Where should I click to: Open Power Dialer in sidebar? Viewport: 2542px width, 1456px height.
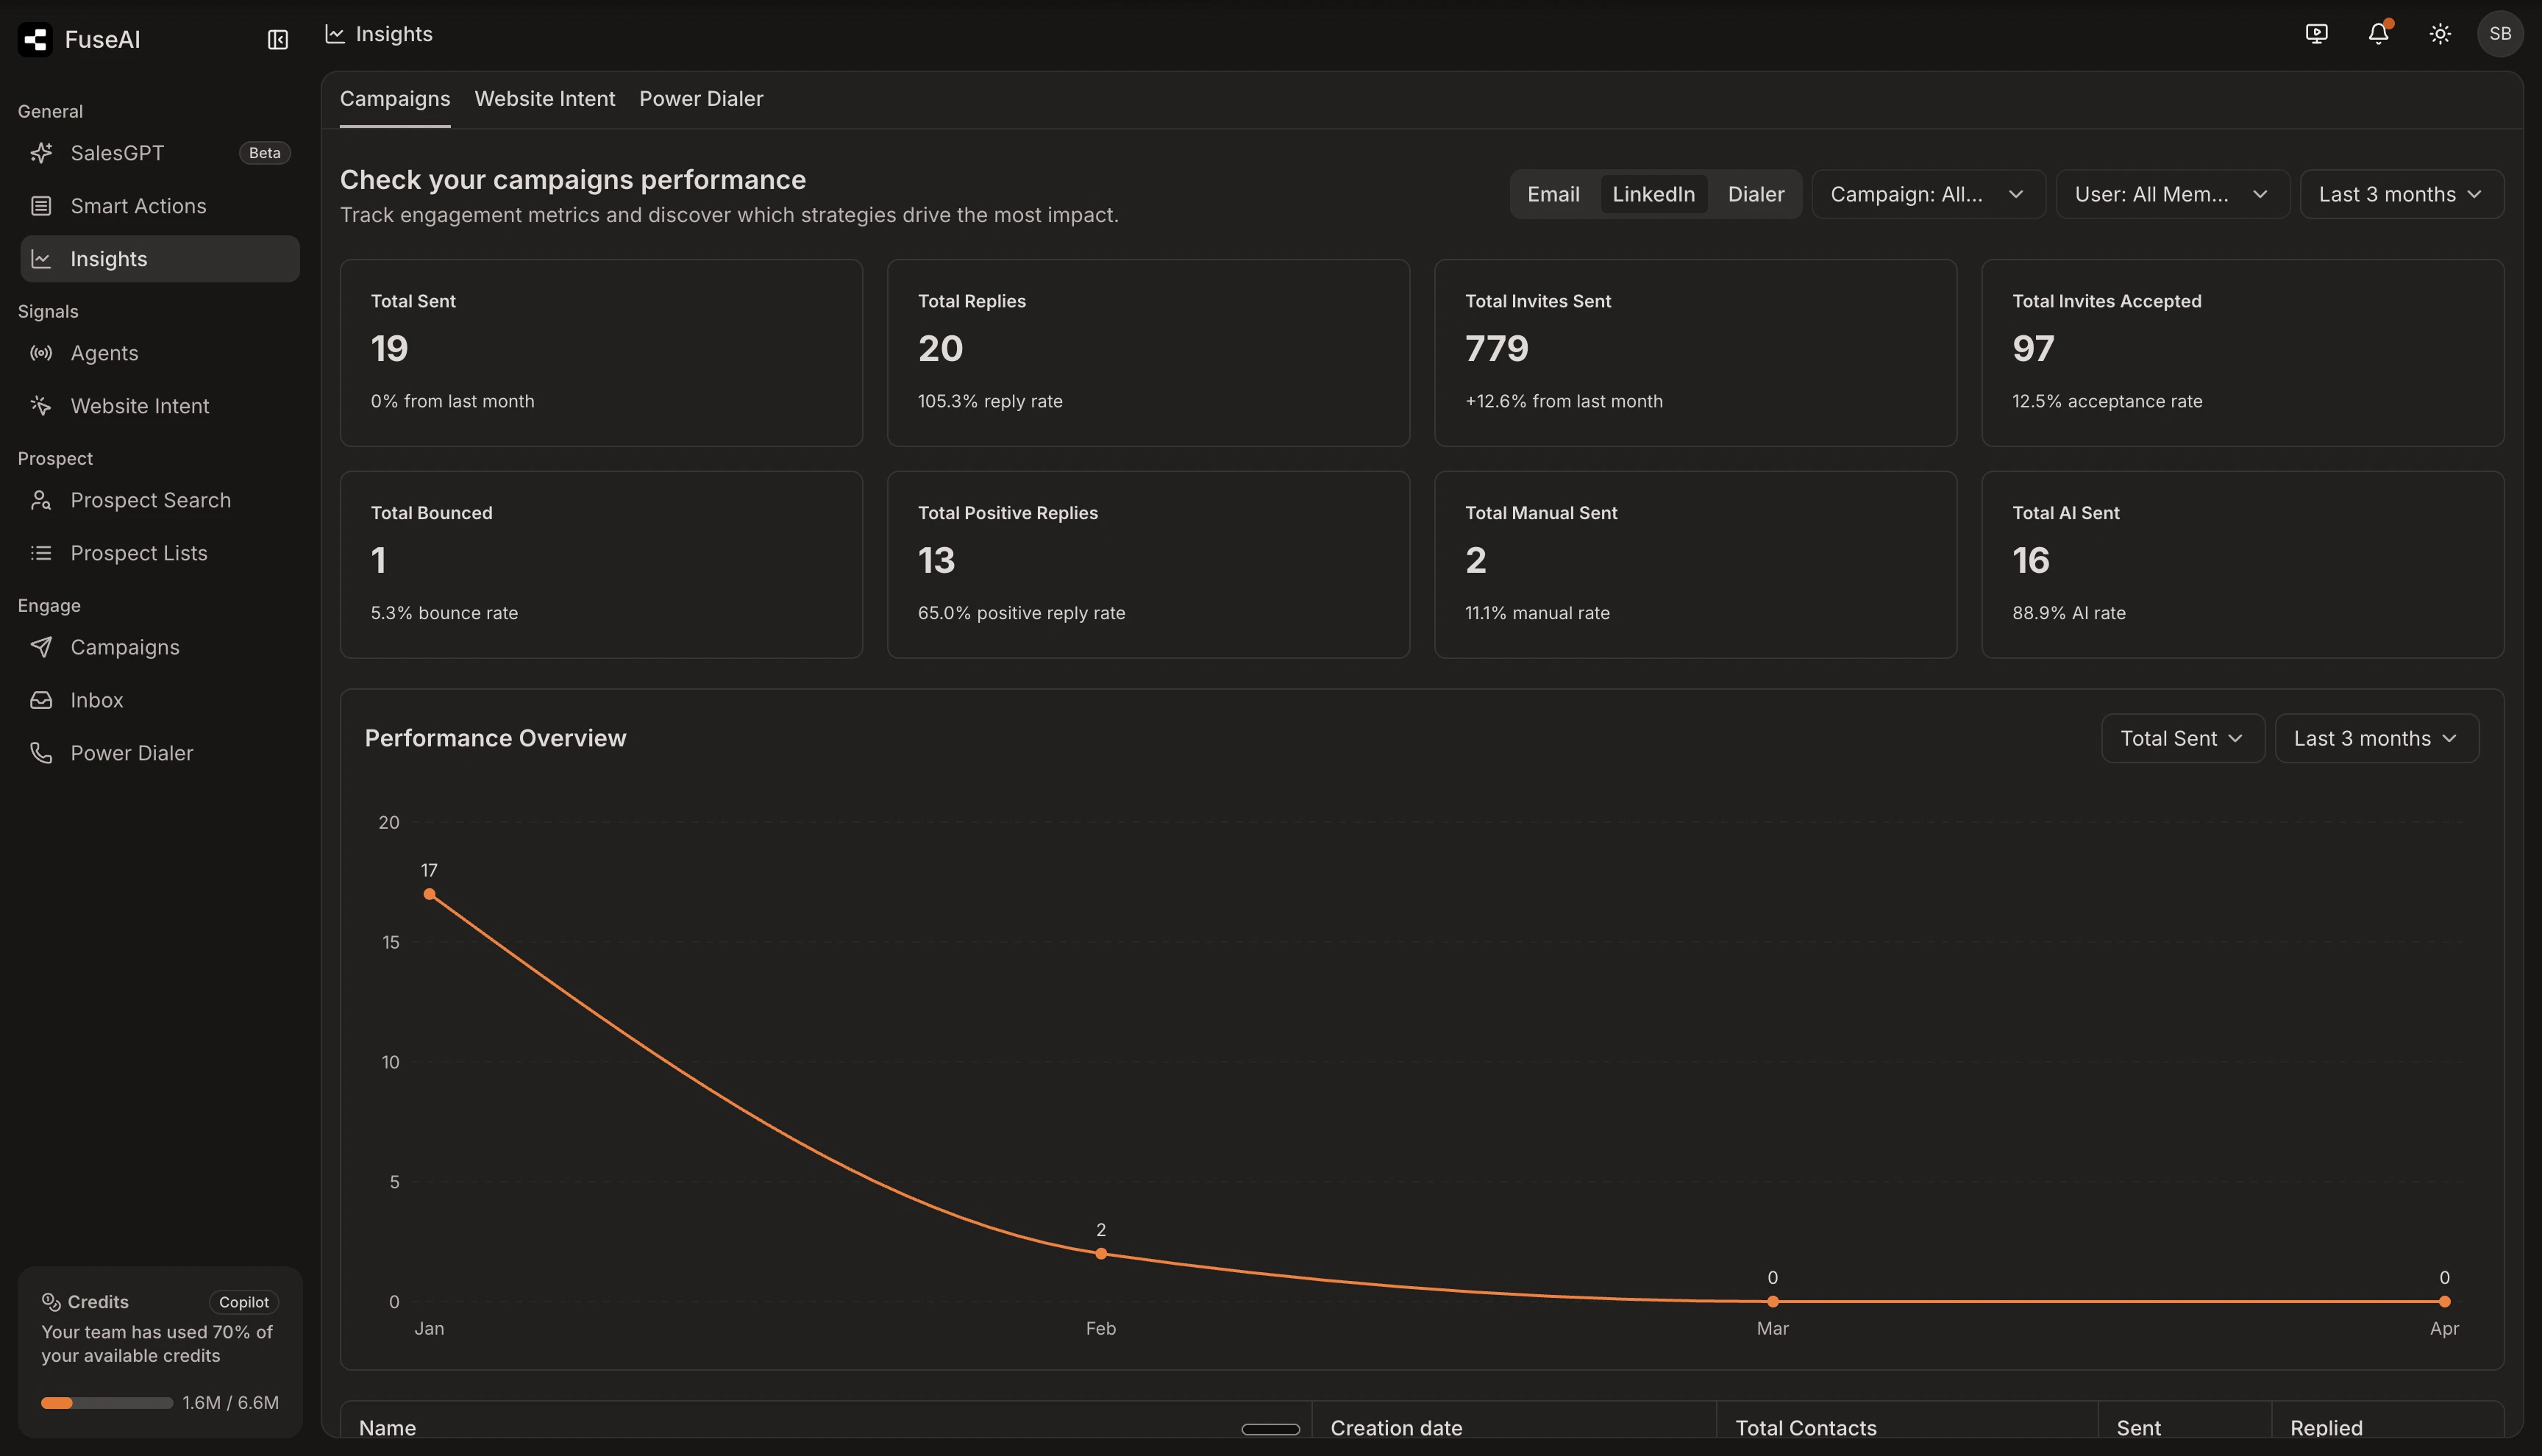click(x=131, y=753)
